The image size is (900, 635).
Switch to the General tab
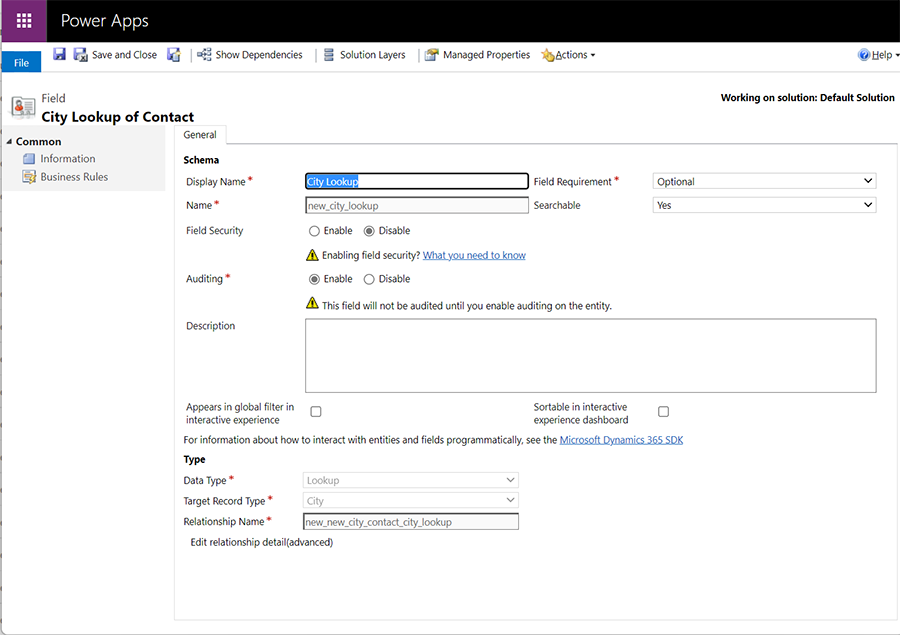[200, 134]
